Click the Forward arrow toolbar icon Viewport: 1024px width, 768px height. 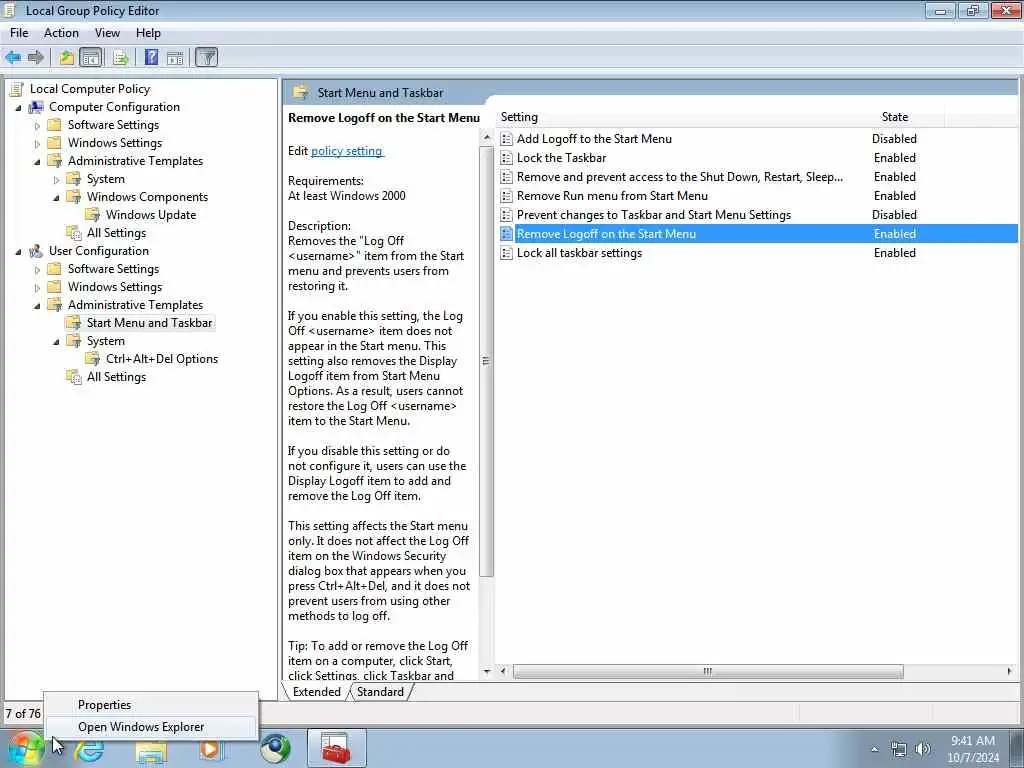(36, 57)
